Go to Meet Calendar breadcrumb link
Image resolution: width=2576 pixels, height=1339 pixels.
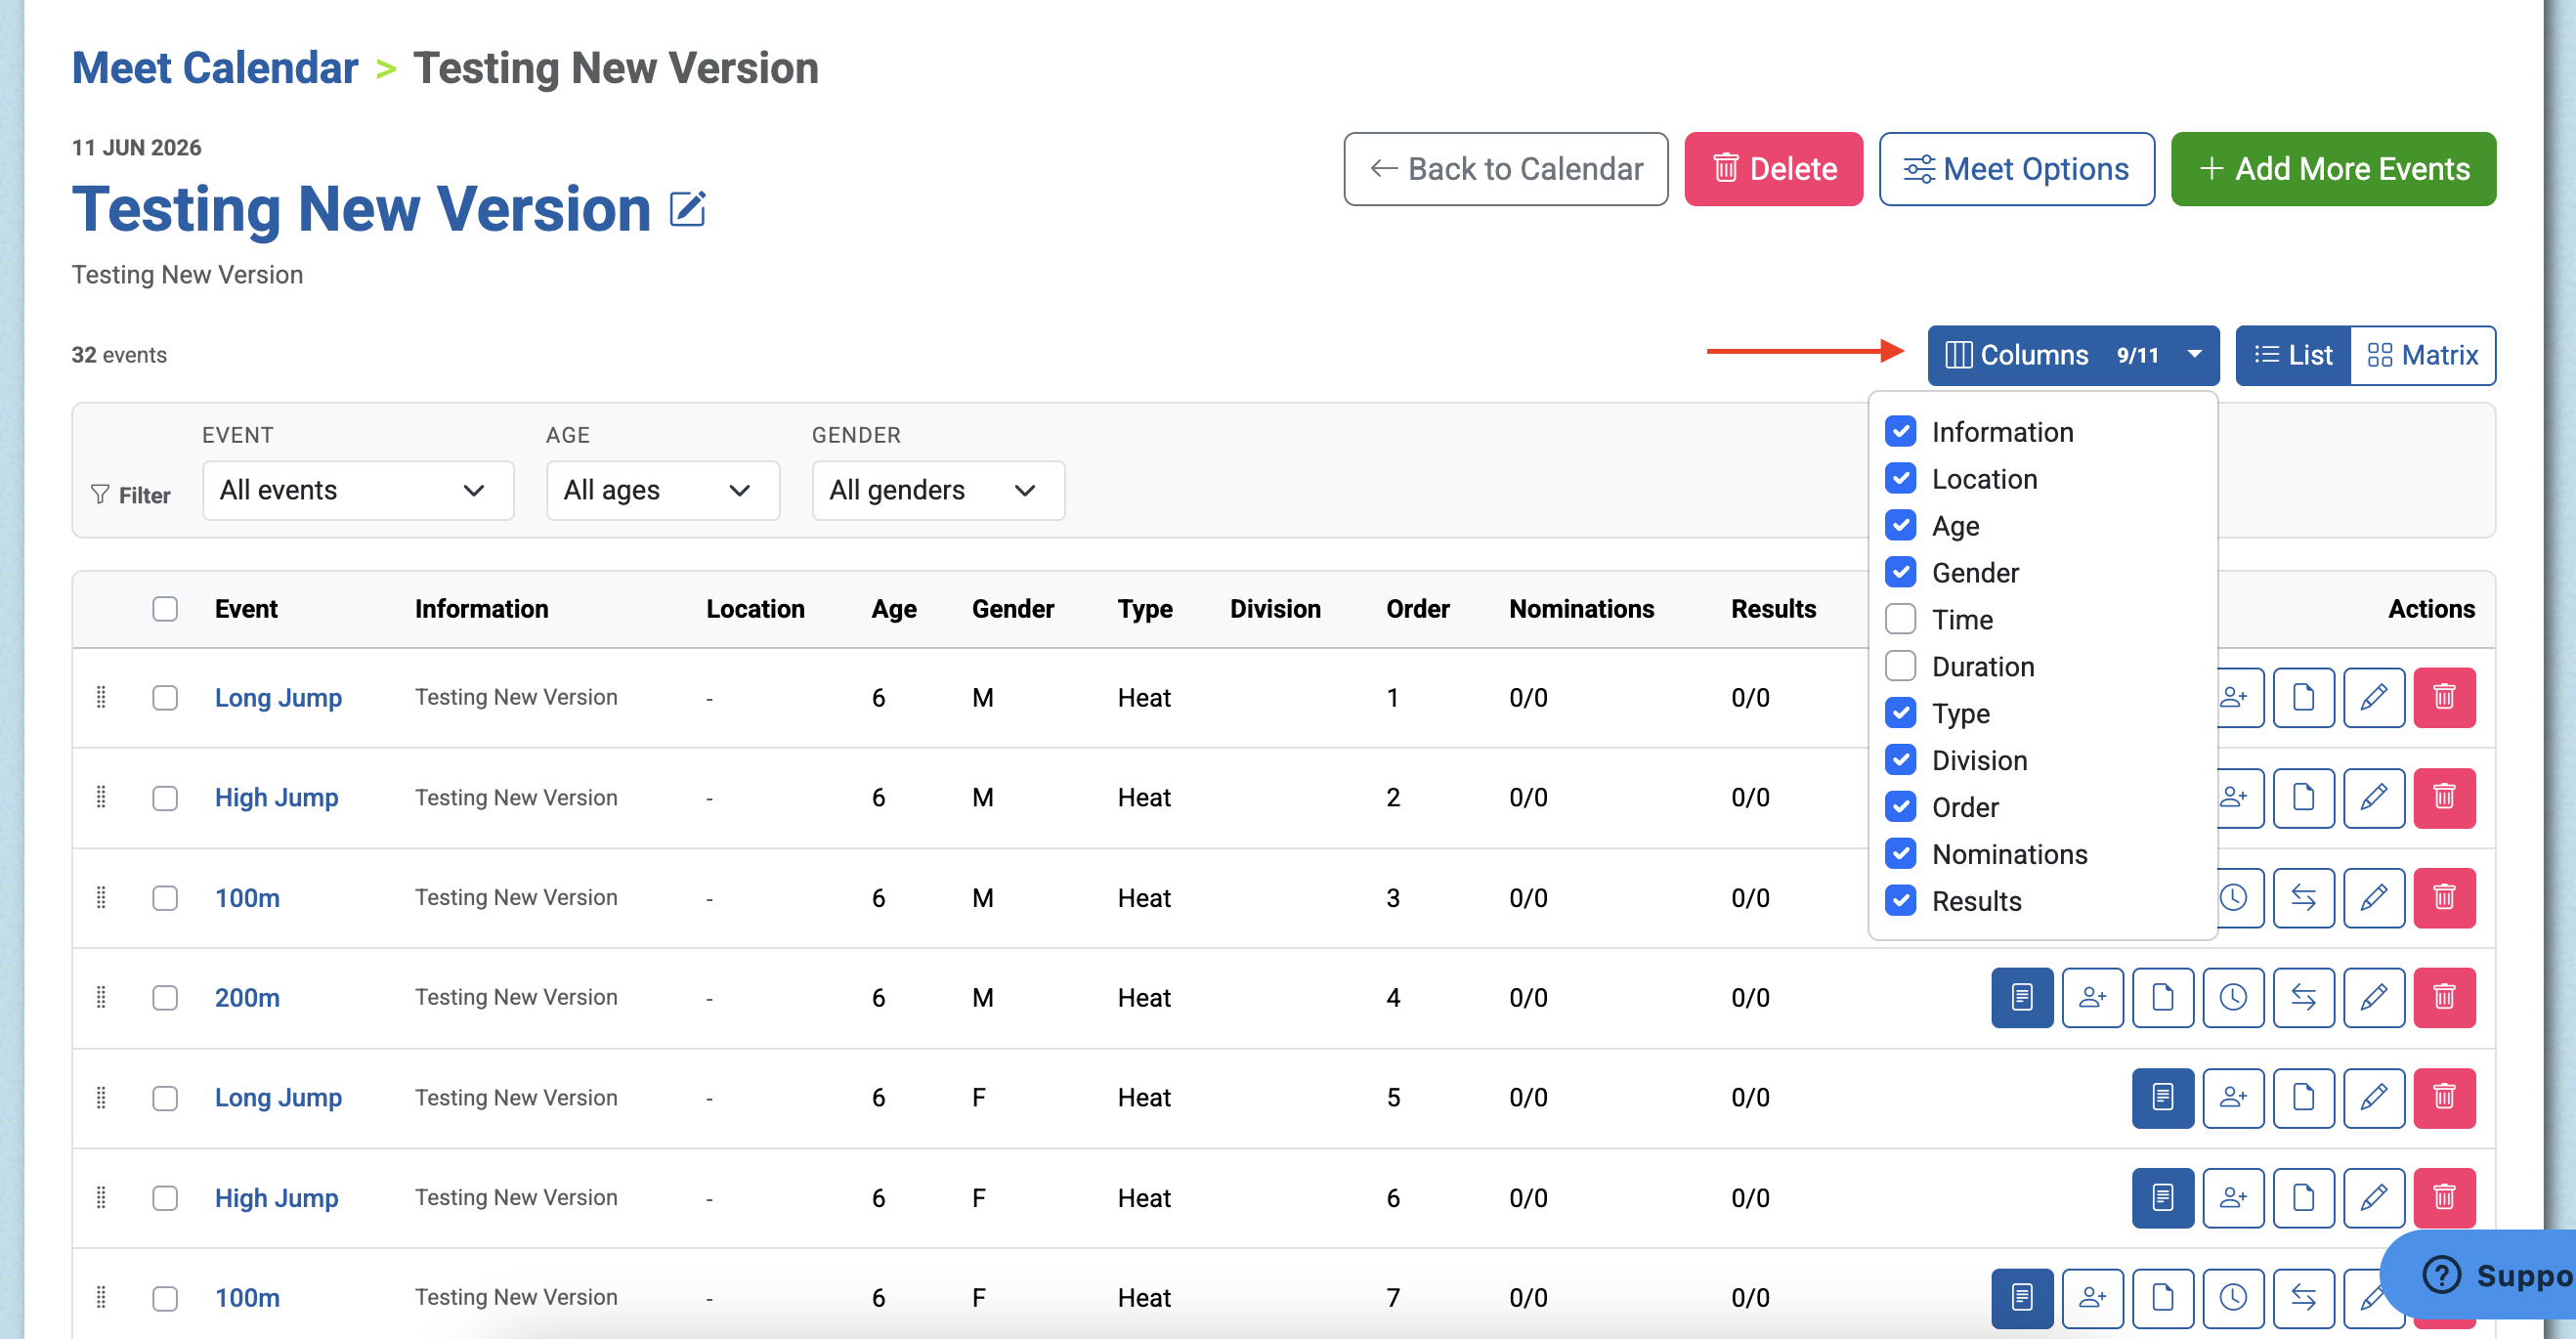215,68
